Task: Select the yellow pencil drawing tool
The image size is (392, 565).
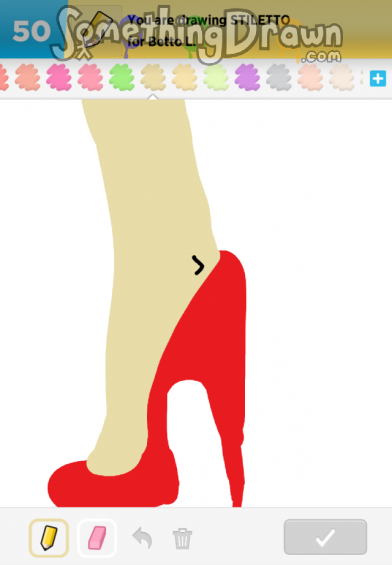Action: 49,538
